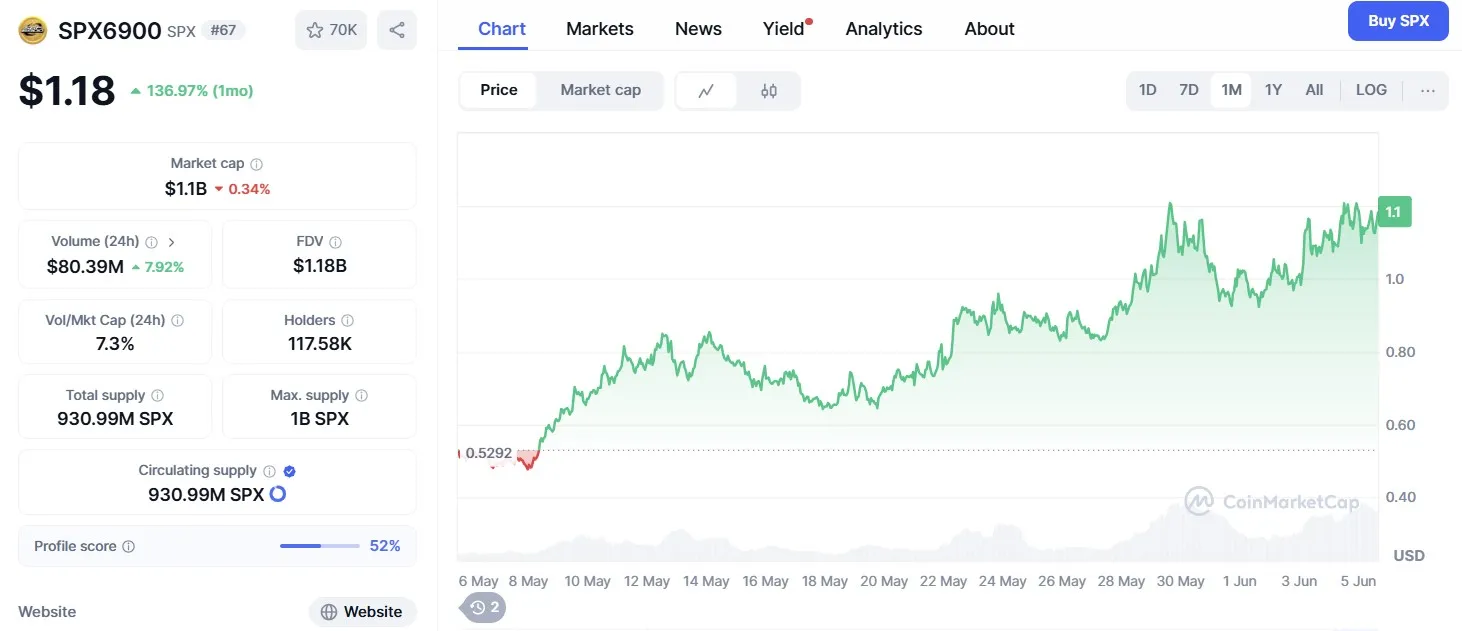Click the verified badge beside Circulating supply
The height and width of the screenshot is (631, 1462).
click(290, 471)
